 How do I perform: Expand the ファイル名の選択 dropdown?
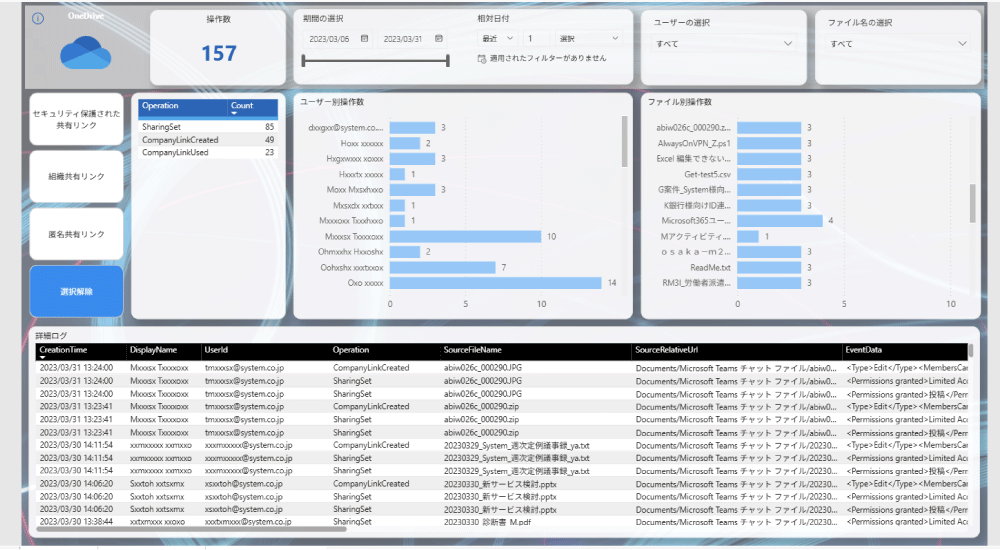pos(899,43)
